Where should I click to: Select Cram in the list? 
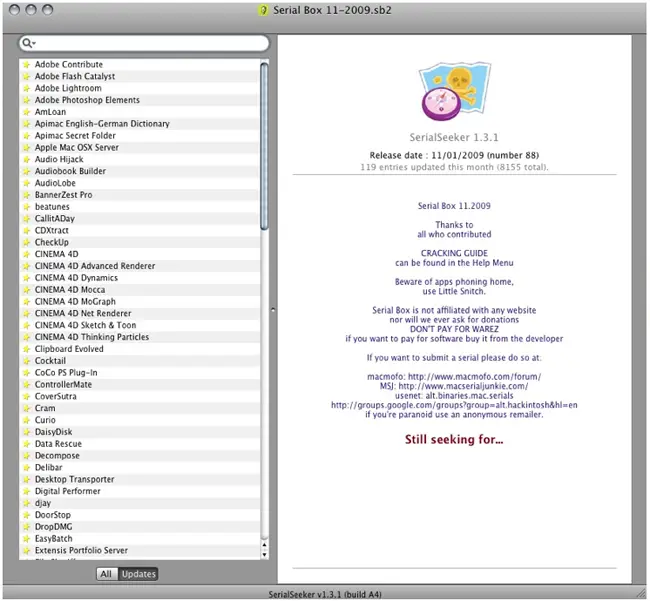pos(140,408)
